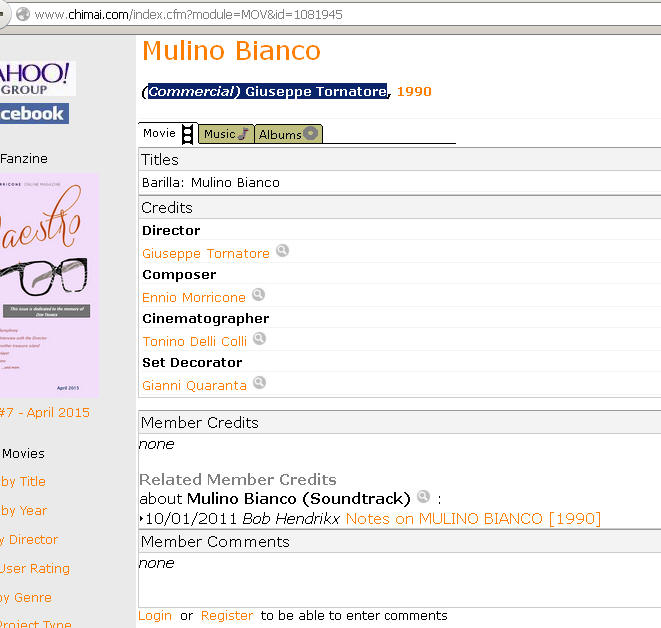Click the Mulino Bianco page title
This screenshot has height=628, width=661.
click(x=231, y=51)
